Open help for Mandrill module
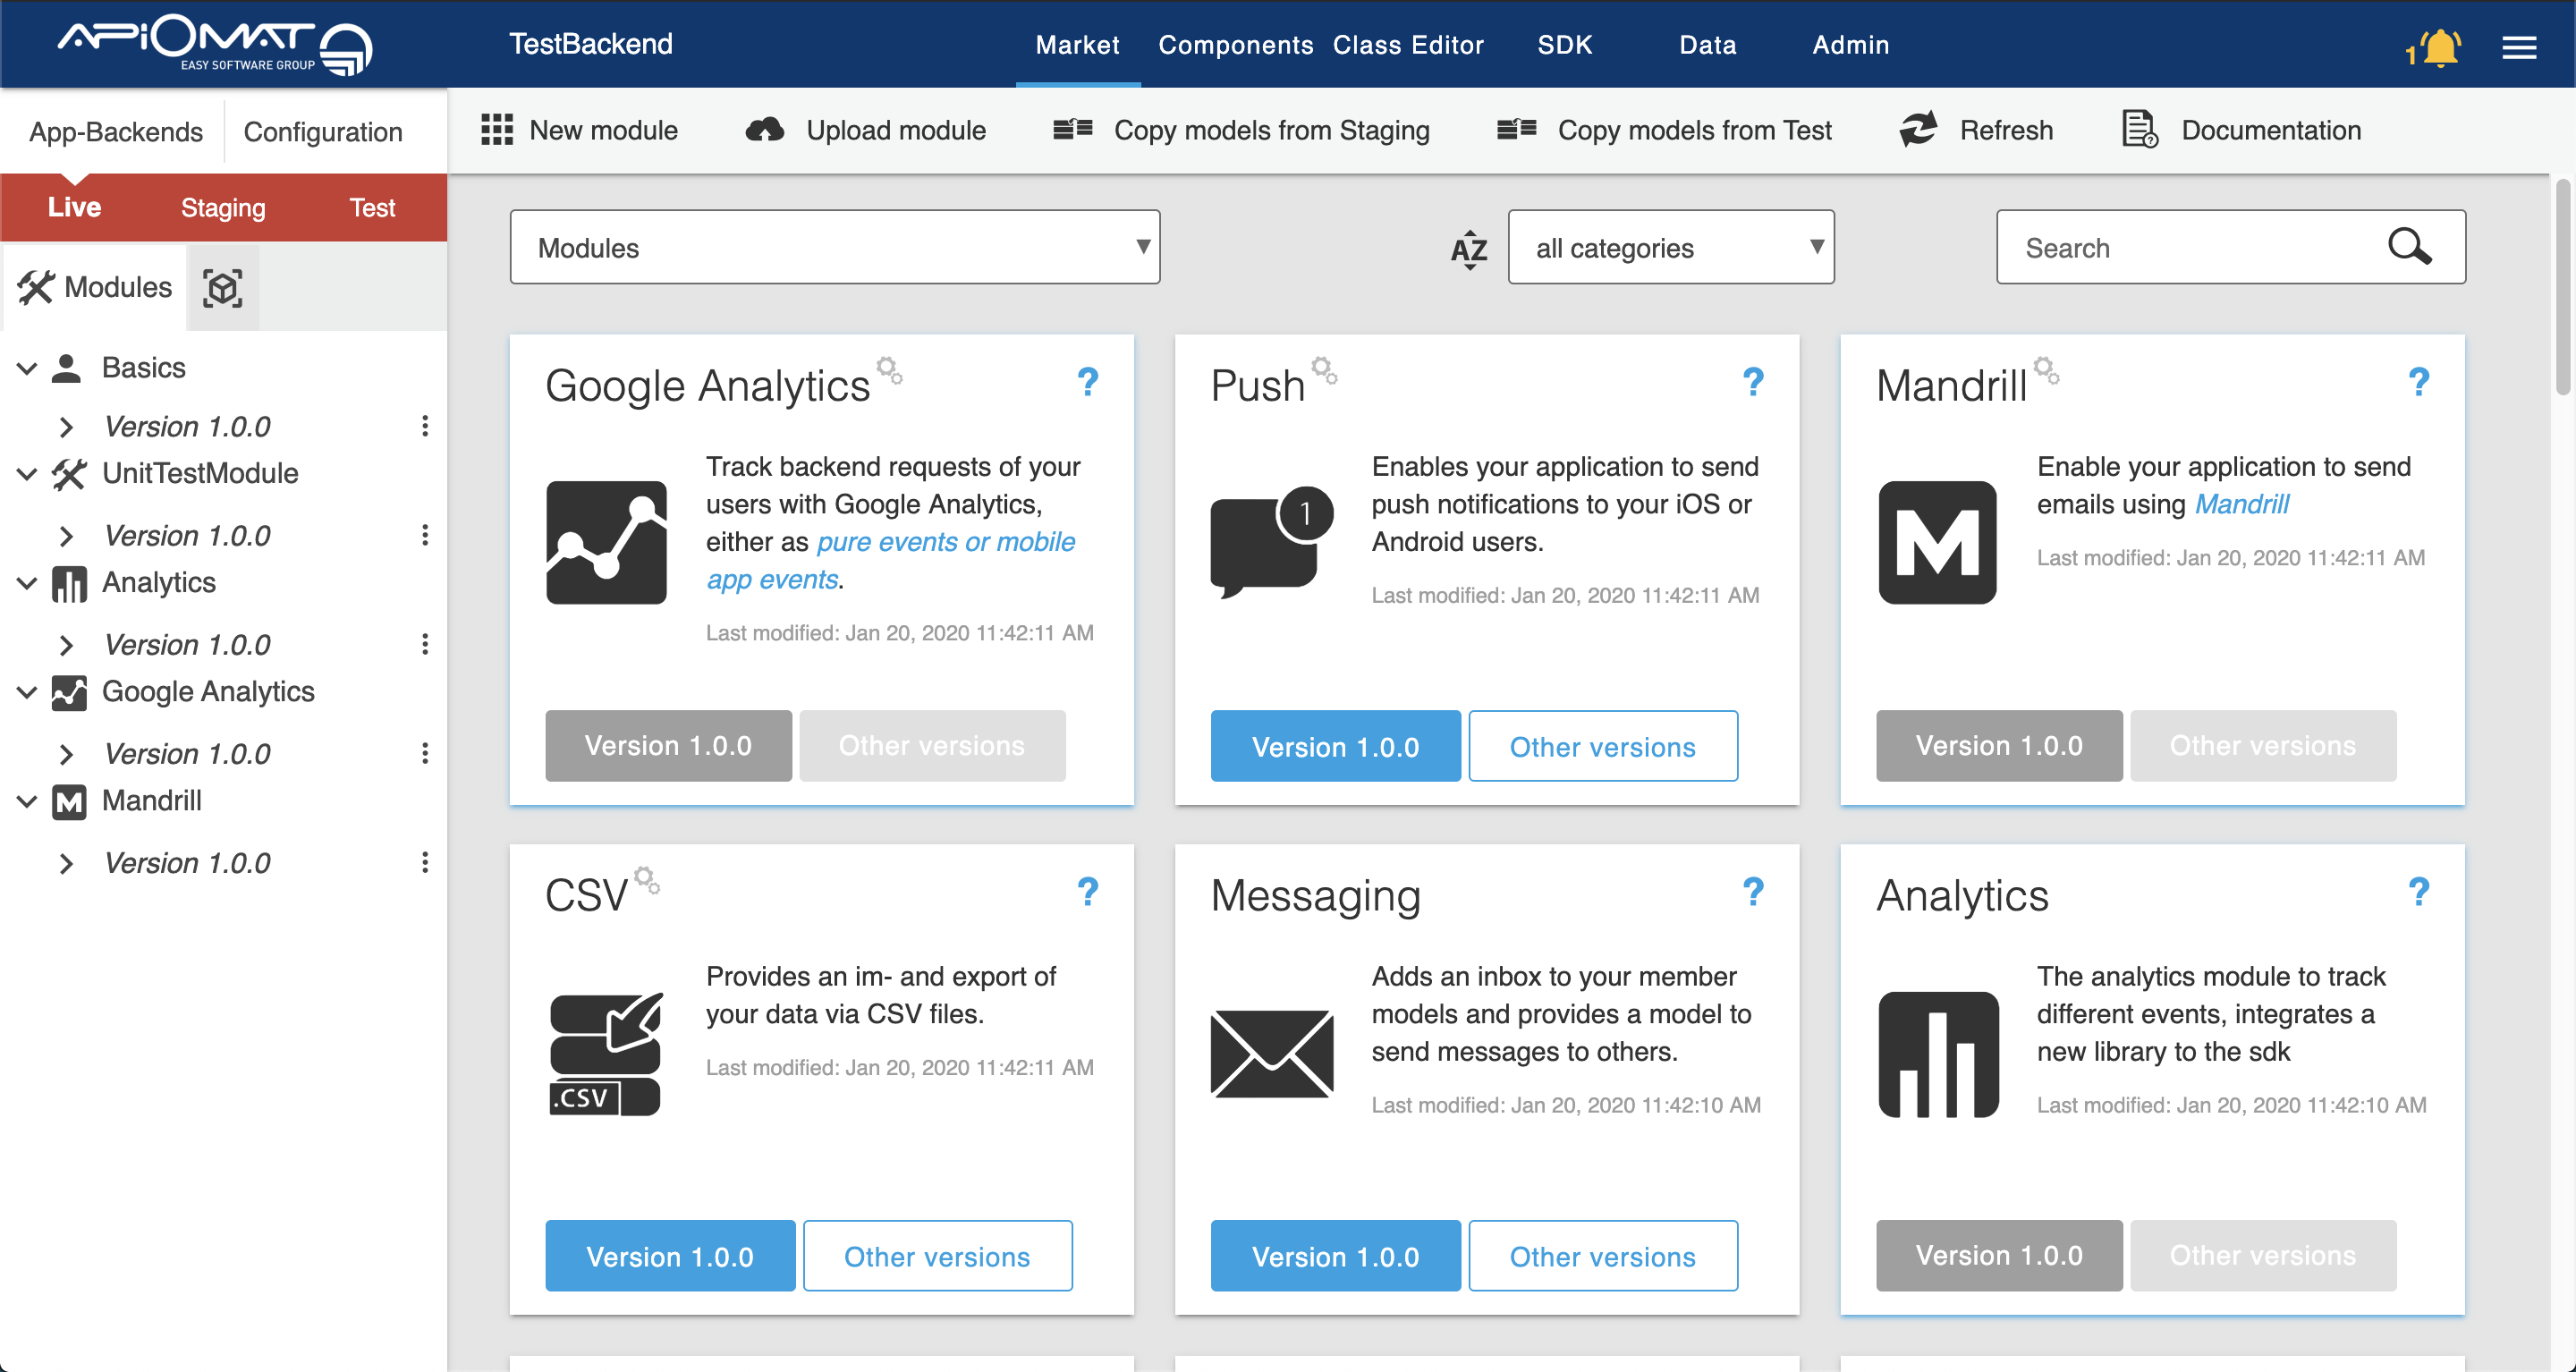Viewport: 2576px width, 1372px height. click(2419, 381)
